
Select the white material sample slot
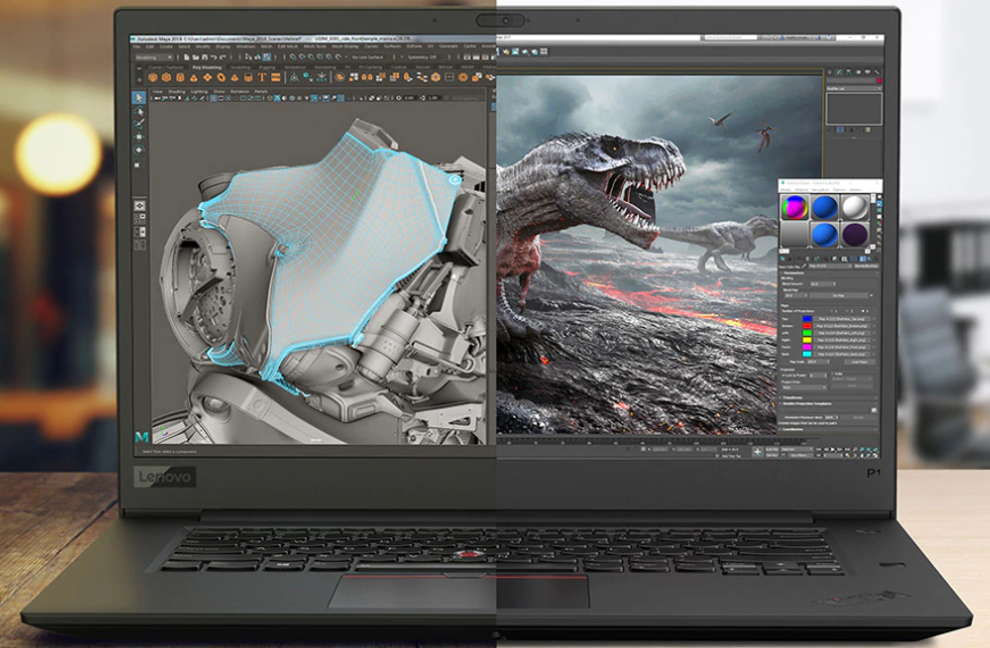pyautogui.click(x=856, y=207)
